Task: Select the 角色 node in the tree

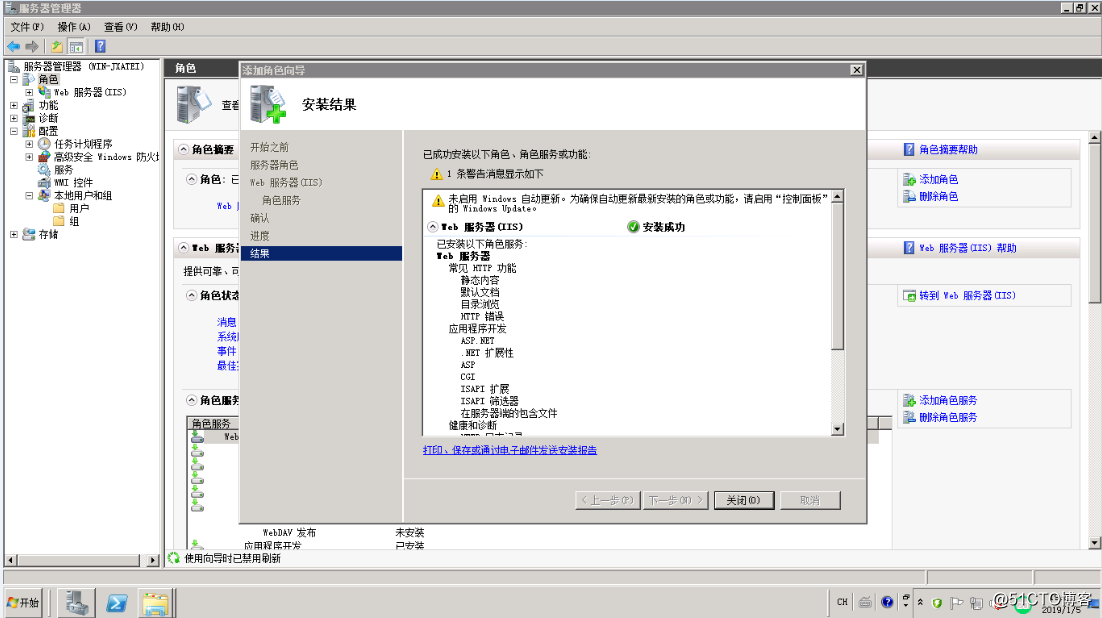Action: [x=48, y=79]
